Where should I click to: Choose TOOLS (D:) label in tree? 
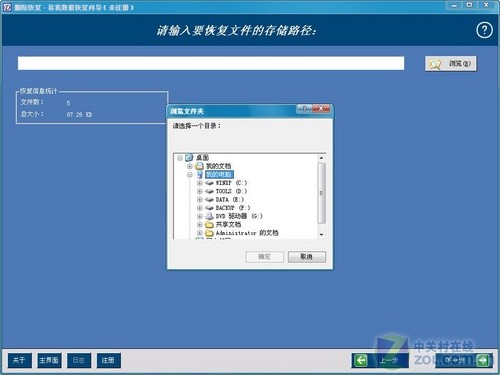pyautogui.click(x=231, y=191)
